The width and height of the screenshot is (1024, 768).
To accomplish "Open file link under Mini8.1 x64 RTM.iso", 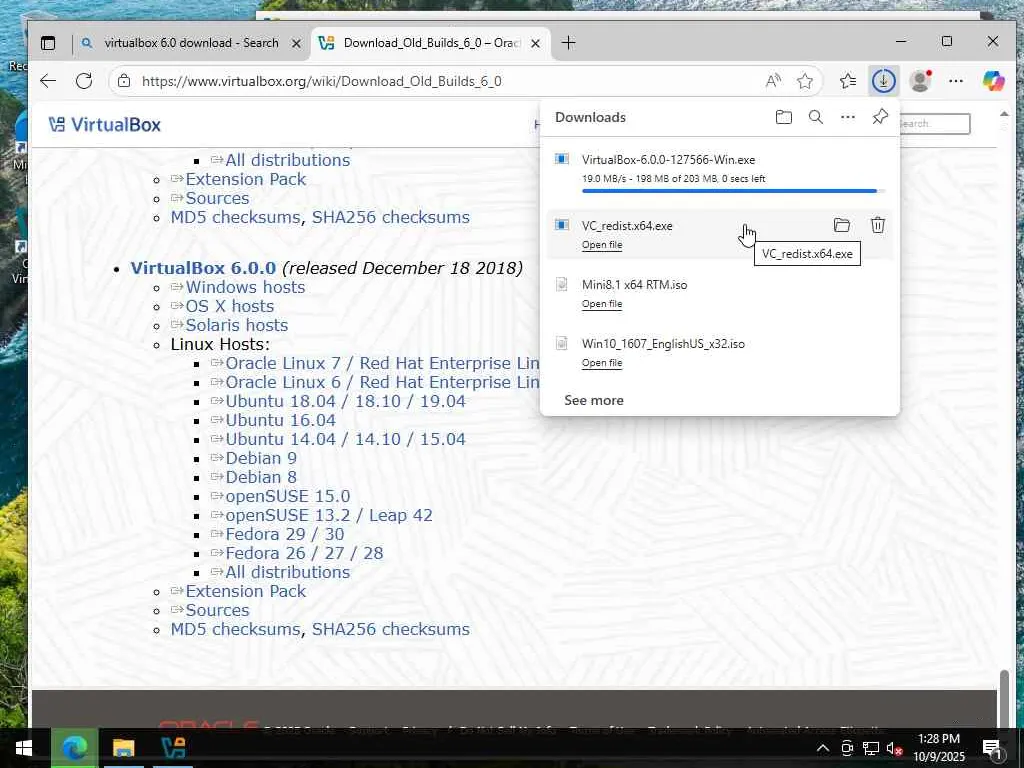I will pos(601,304).
